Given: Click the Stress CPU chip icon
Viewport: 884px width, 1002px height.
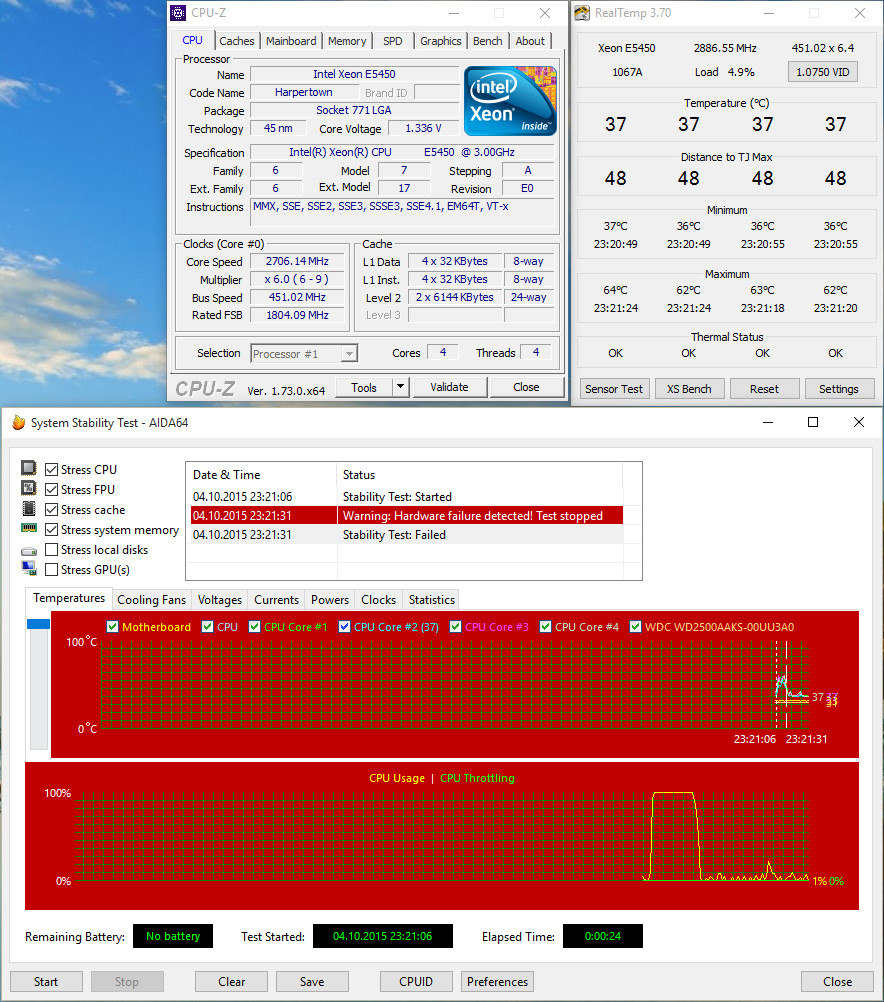Looking at the screenshot, I should pos(29,468).
